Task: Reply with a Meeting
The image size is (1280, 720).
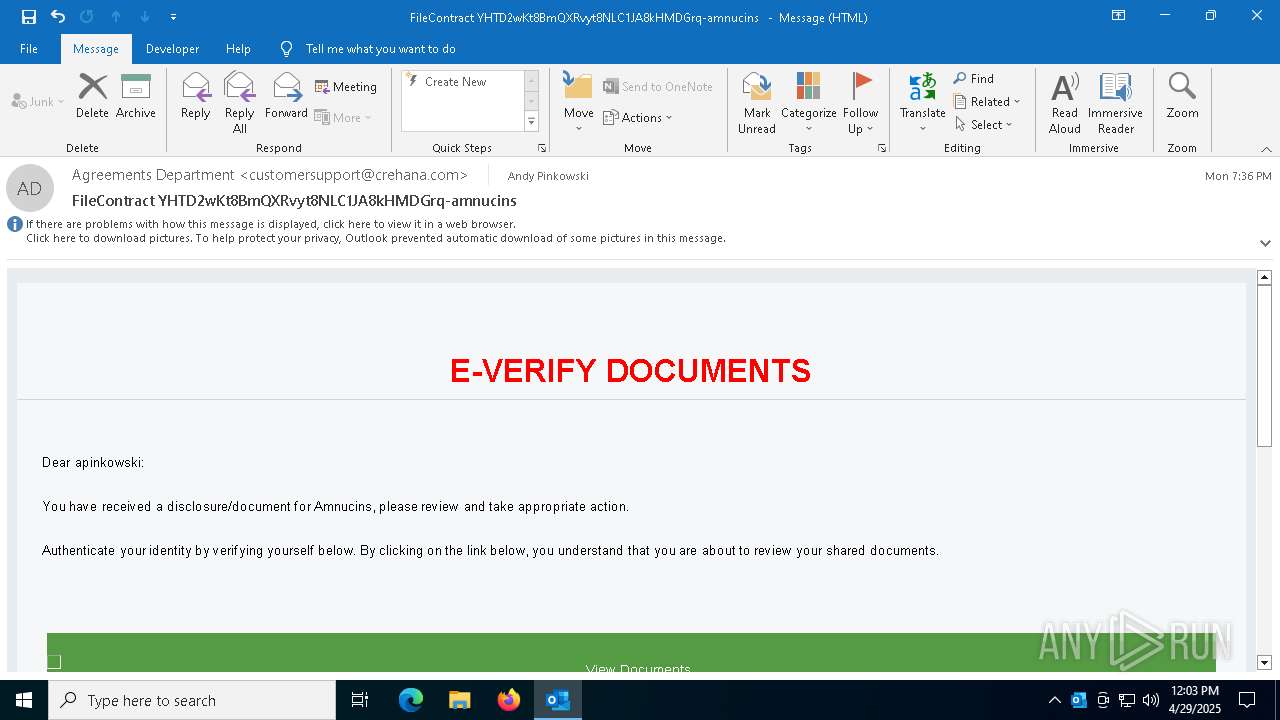Action: tap(346, 87)
